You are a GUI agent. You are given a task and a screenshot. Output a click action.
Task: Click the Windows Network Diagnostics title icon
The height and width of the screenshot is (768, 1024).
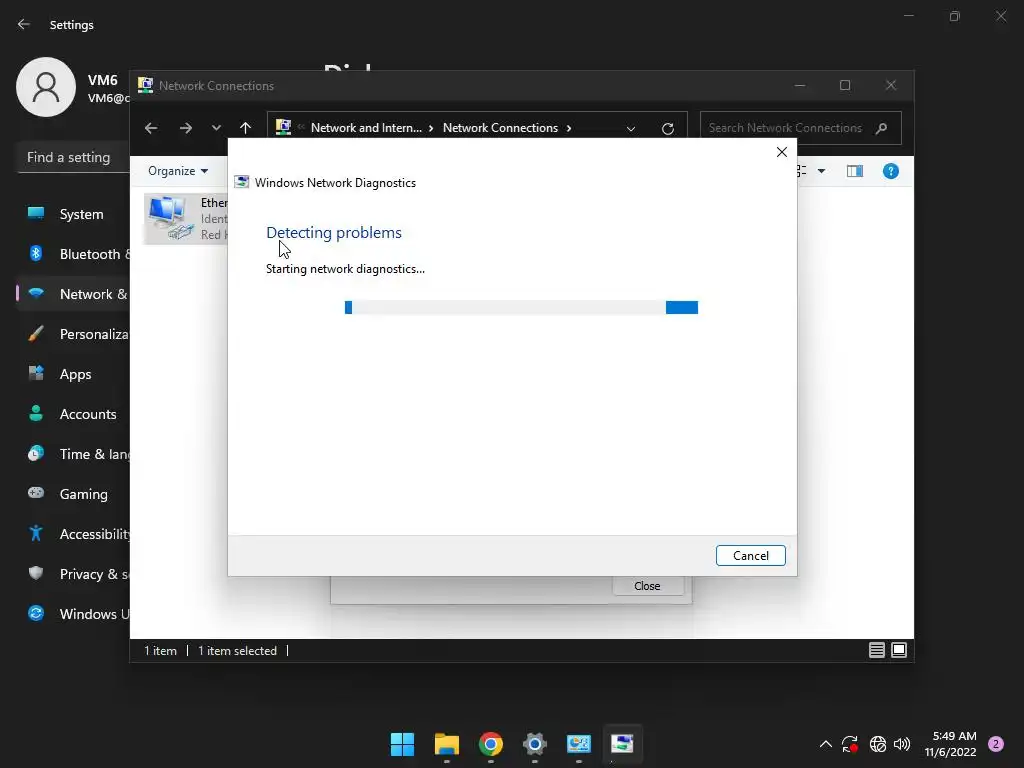(x=242, y=182)
